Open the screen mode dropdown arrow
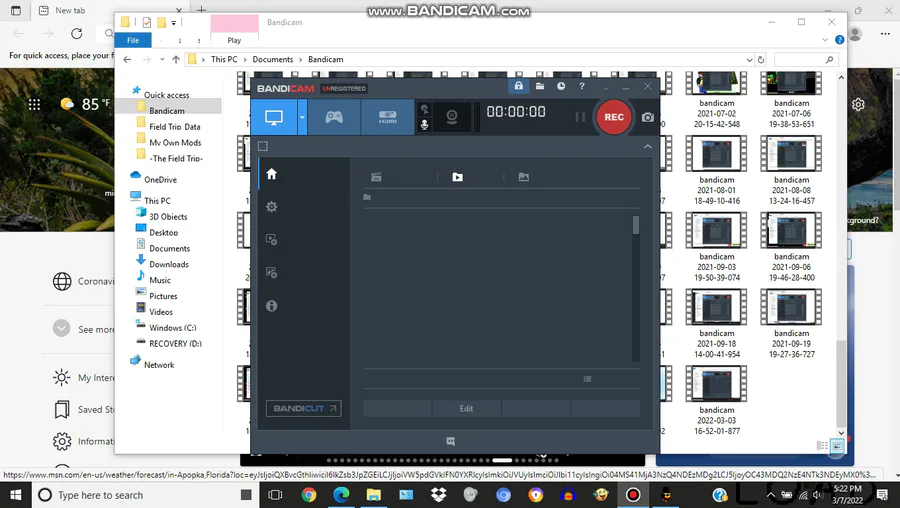This screenshot has width=900, height=508. (302, 117)
